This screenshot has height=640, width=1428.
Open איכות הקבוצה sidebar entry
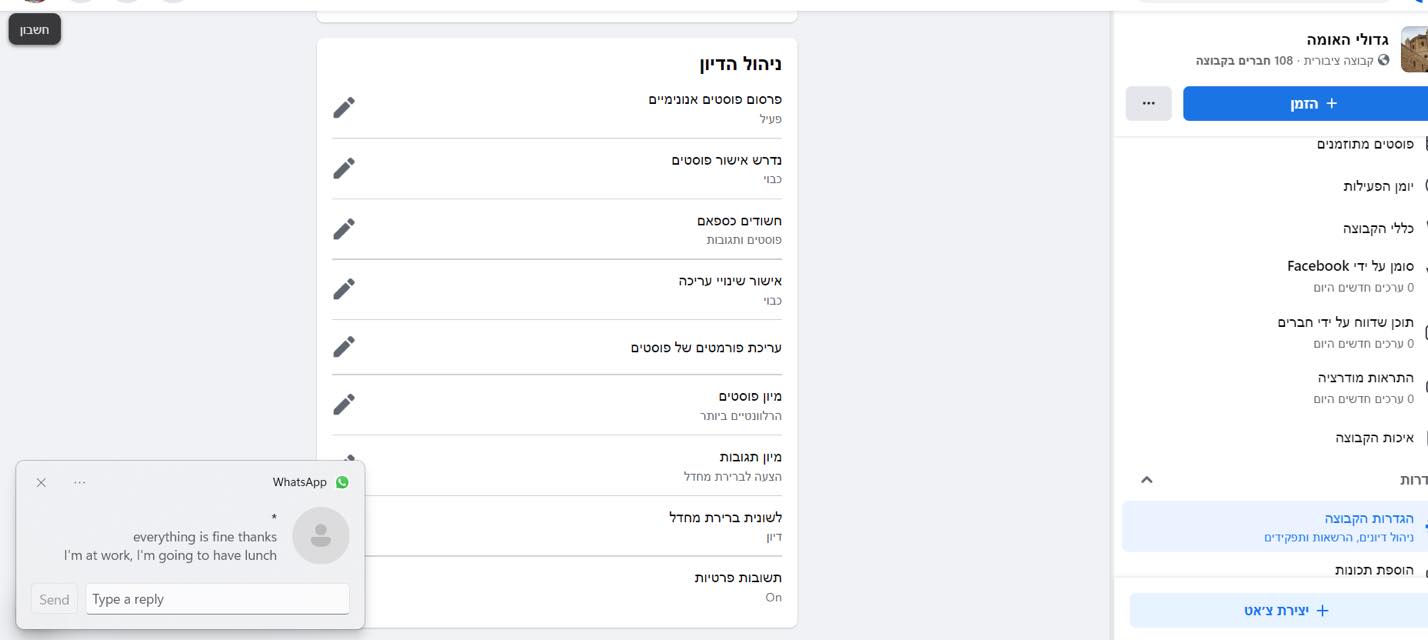point(1374,438)
